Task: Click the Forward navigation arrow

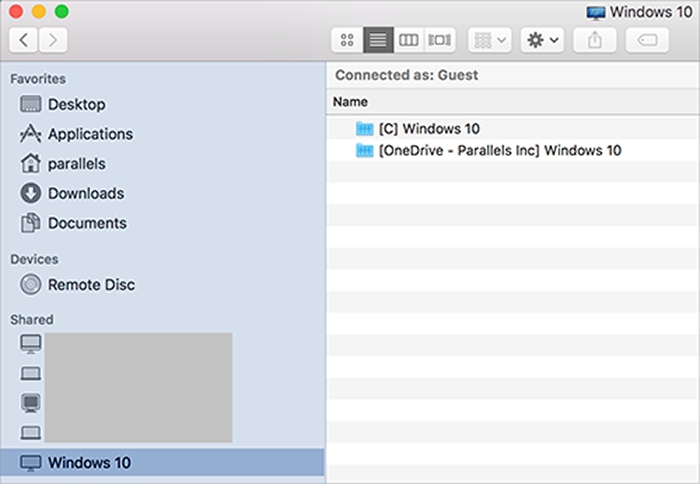Action: point(53,40)
